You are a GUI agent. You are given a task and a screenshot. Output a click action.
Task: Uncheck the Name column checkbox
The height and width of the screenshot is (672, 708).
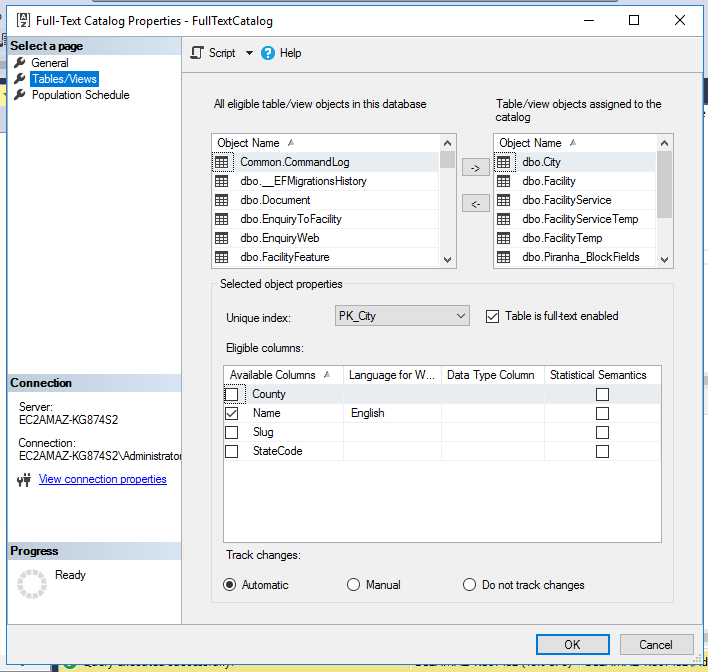point(232,413)
